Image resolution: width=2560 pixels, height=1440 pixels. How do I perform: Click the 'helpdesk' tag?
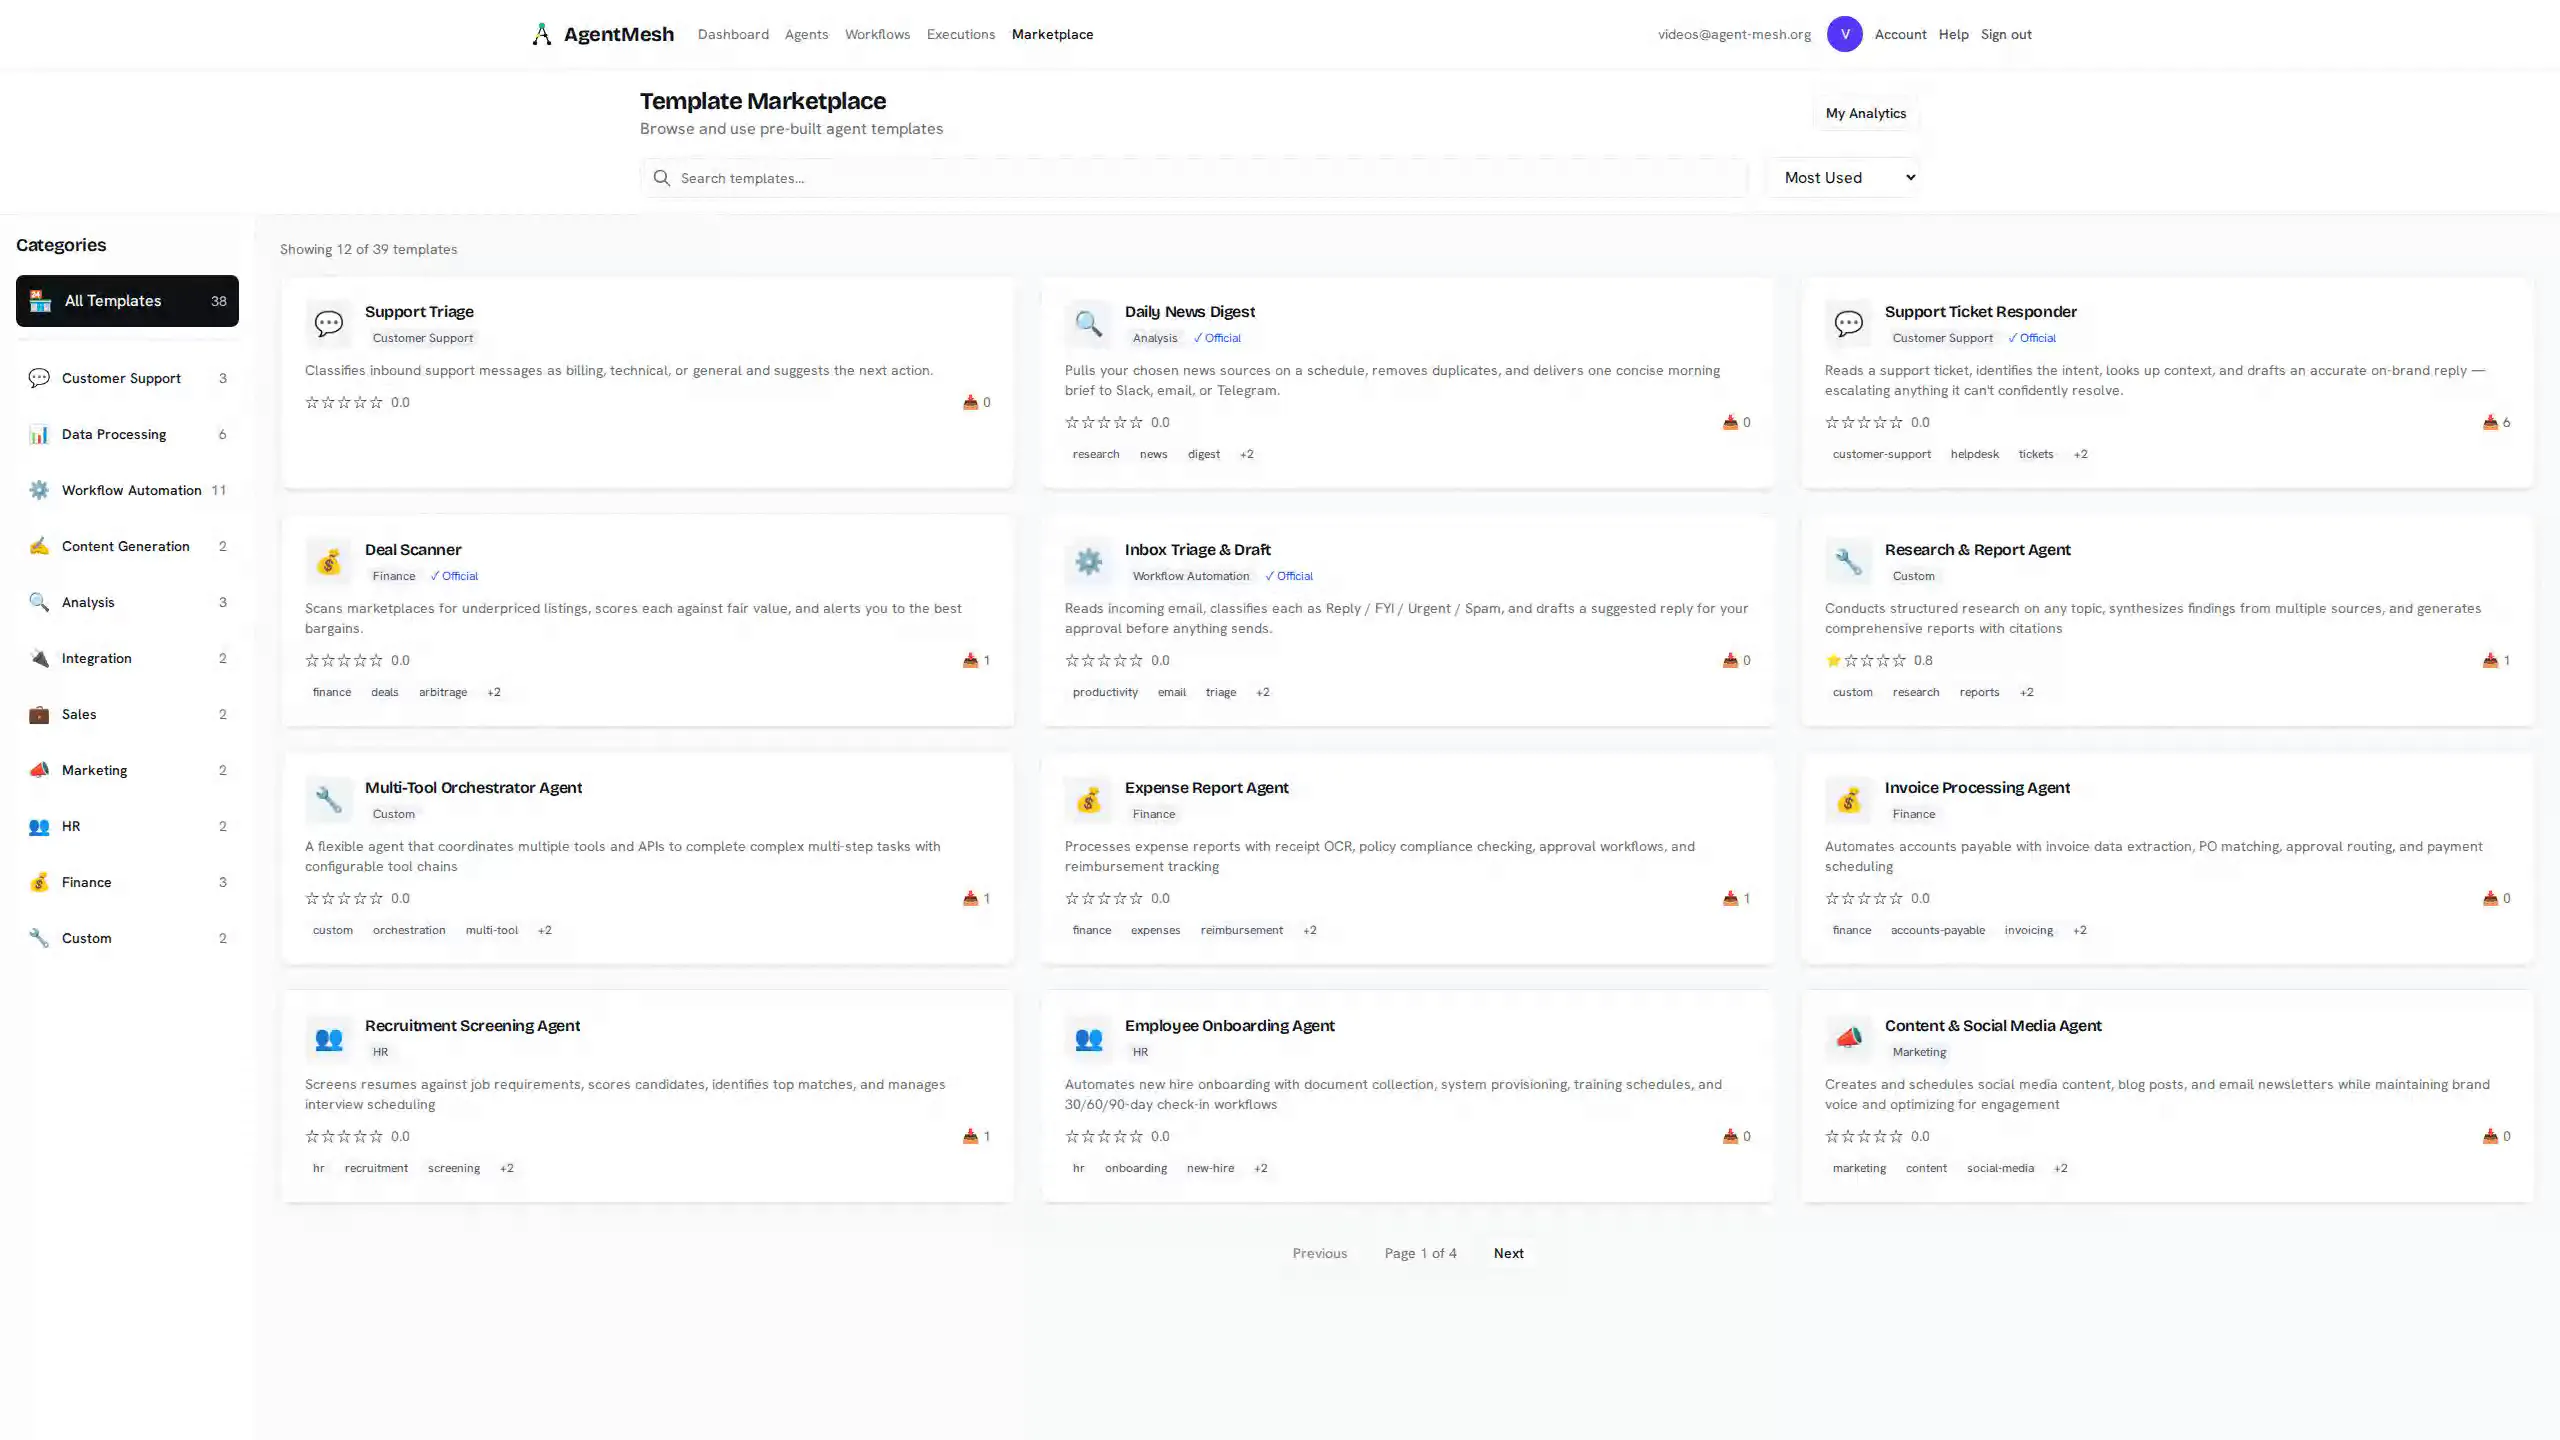point(1974,454)
